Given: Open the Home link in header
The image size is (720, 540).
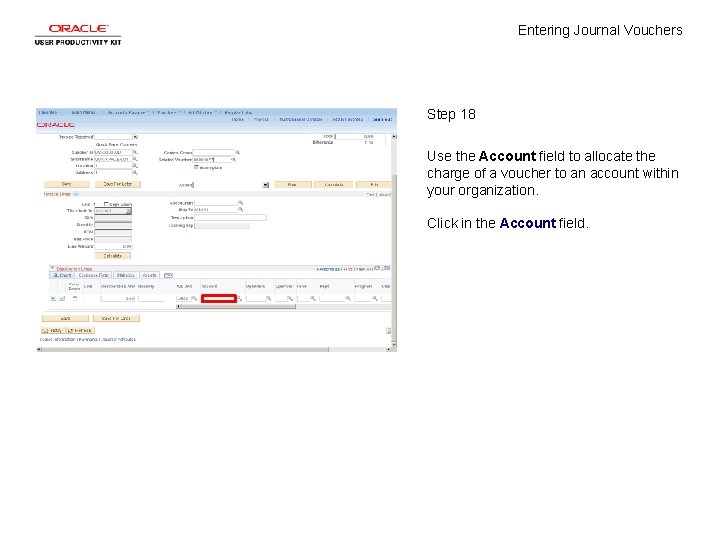Looking at the screenshot, I should (237, 119).
